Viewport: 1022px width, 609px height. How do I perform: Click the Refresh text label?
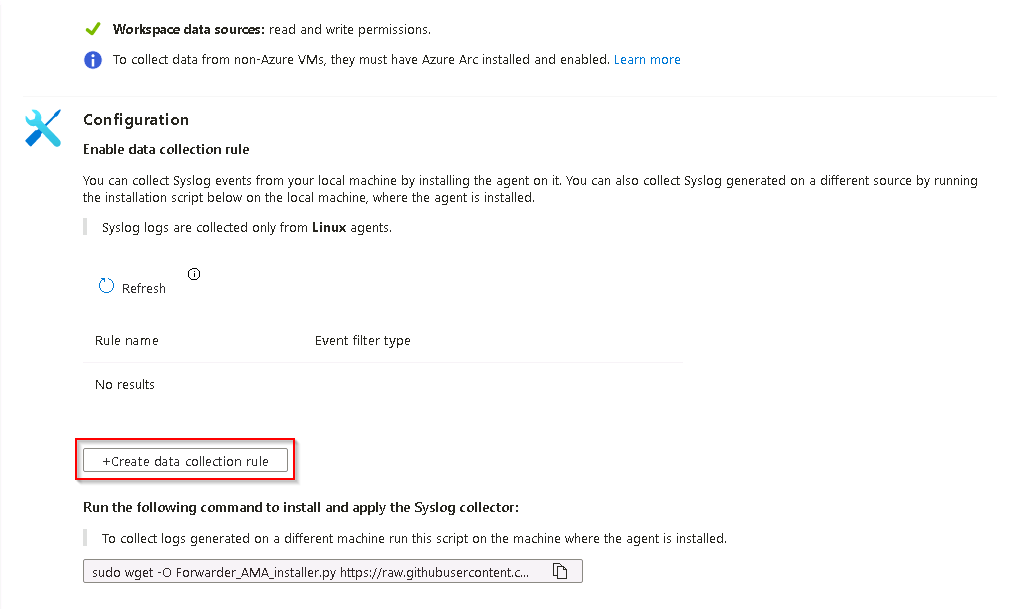coord(143,288)
